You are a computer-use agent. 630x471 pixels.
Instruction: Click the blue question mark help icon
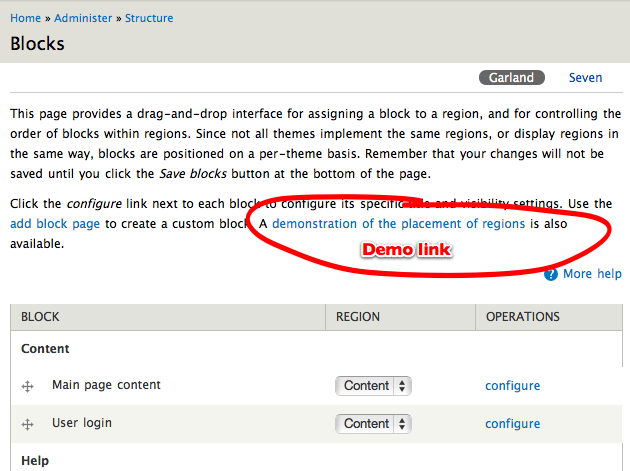pyautogui.click(x=551, y=274)
